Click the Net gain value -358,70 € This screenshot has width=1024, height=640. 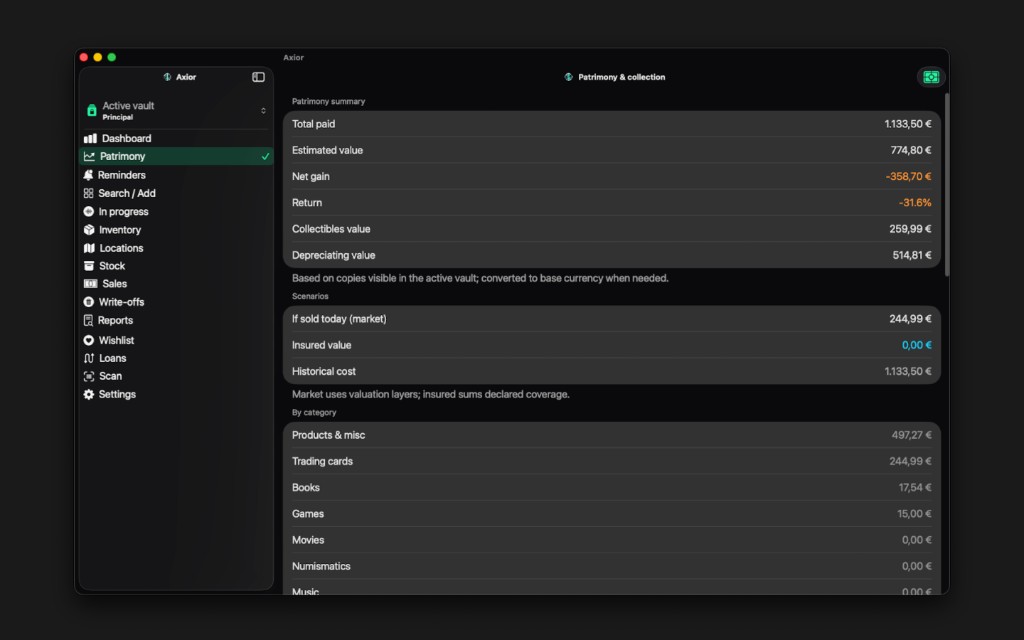(x=908, y=176)
